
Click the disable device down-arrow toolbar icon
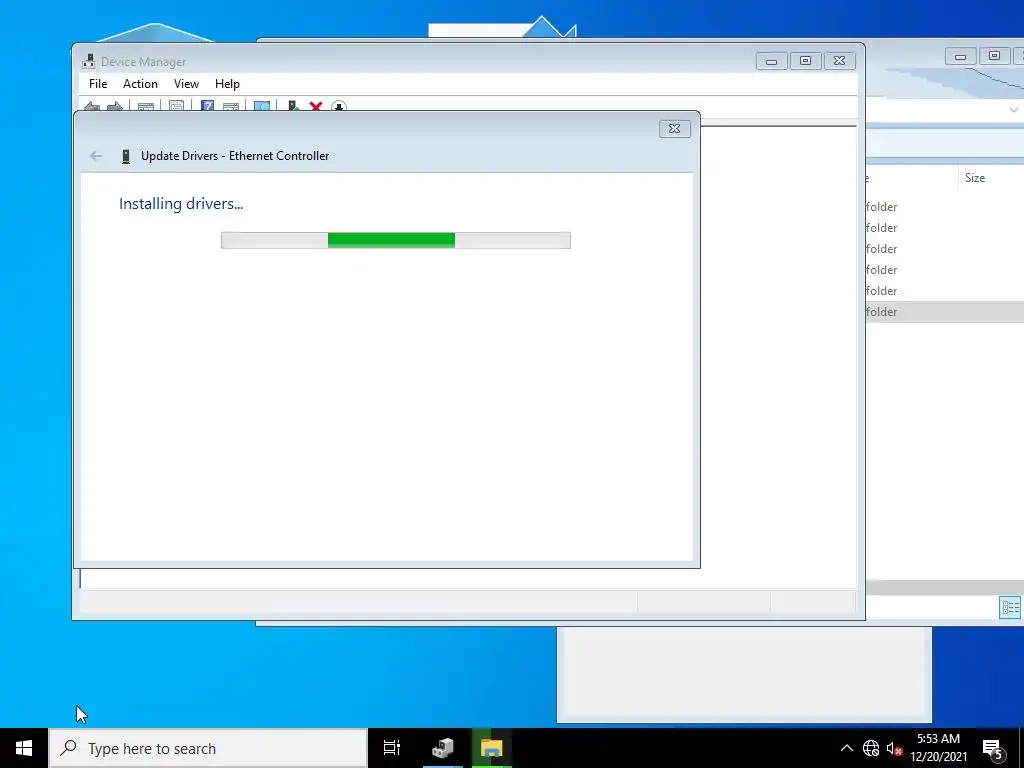pyautogui.click(x=338, y=106)
